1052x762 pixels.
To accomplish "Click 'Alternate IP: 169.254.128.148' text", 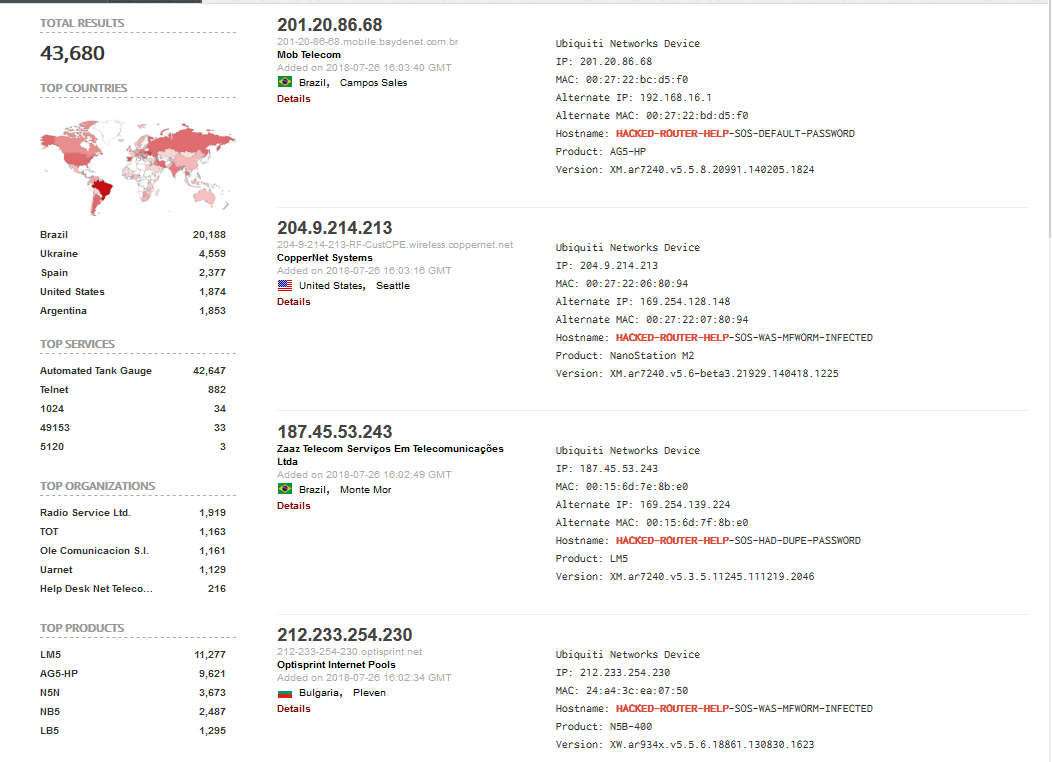I will [643, 302].
